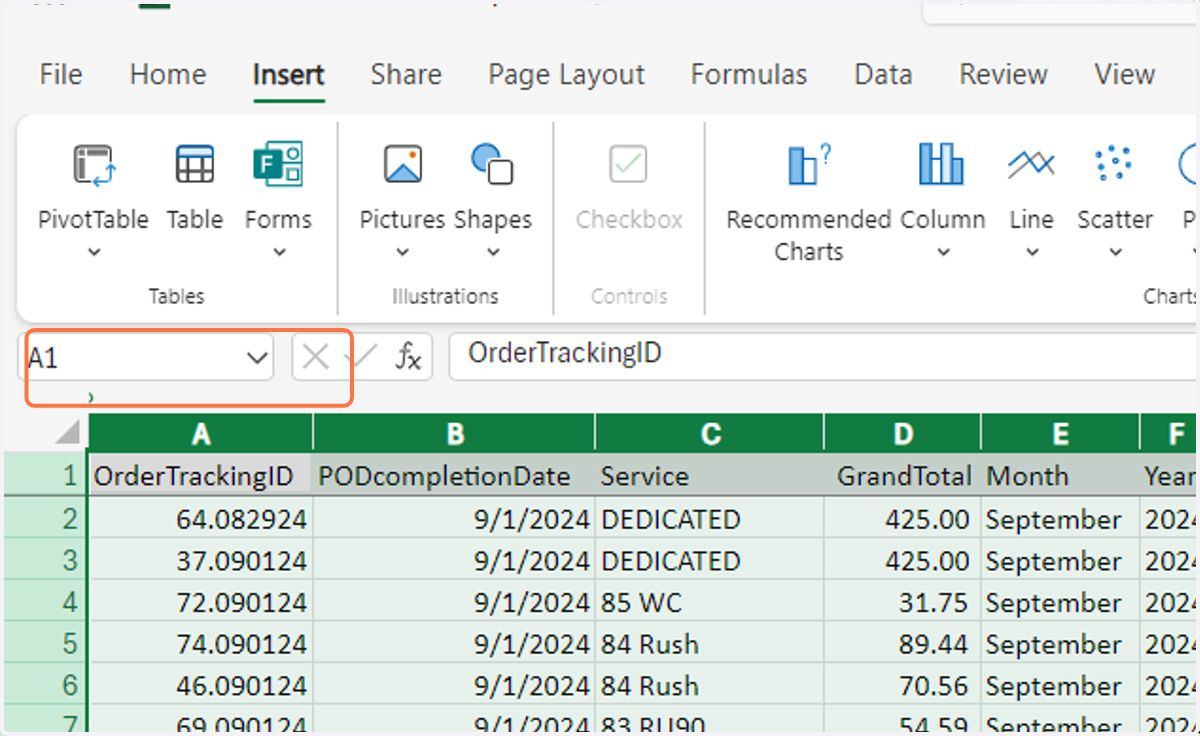
Task: Click the GrandTotal header cell
Action: [903, 476]
